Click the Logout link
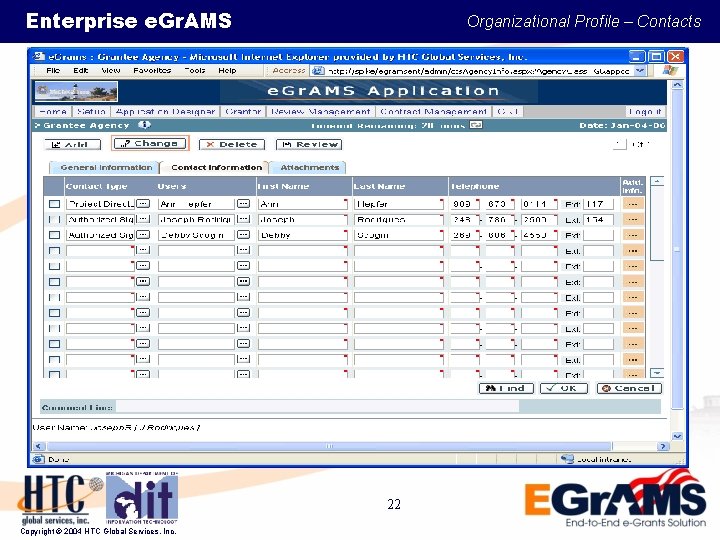 click(x=645, y=112)
